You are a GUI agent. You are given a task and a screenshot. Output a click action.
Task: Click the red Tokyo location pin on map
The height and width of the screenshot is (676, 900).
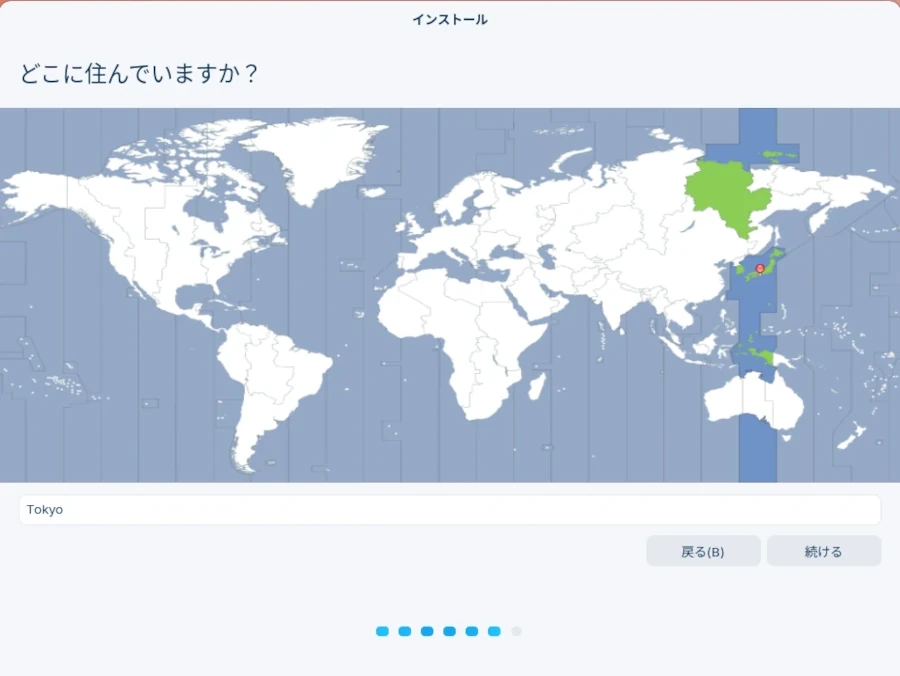[x=760, y=269]
